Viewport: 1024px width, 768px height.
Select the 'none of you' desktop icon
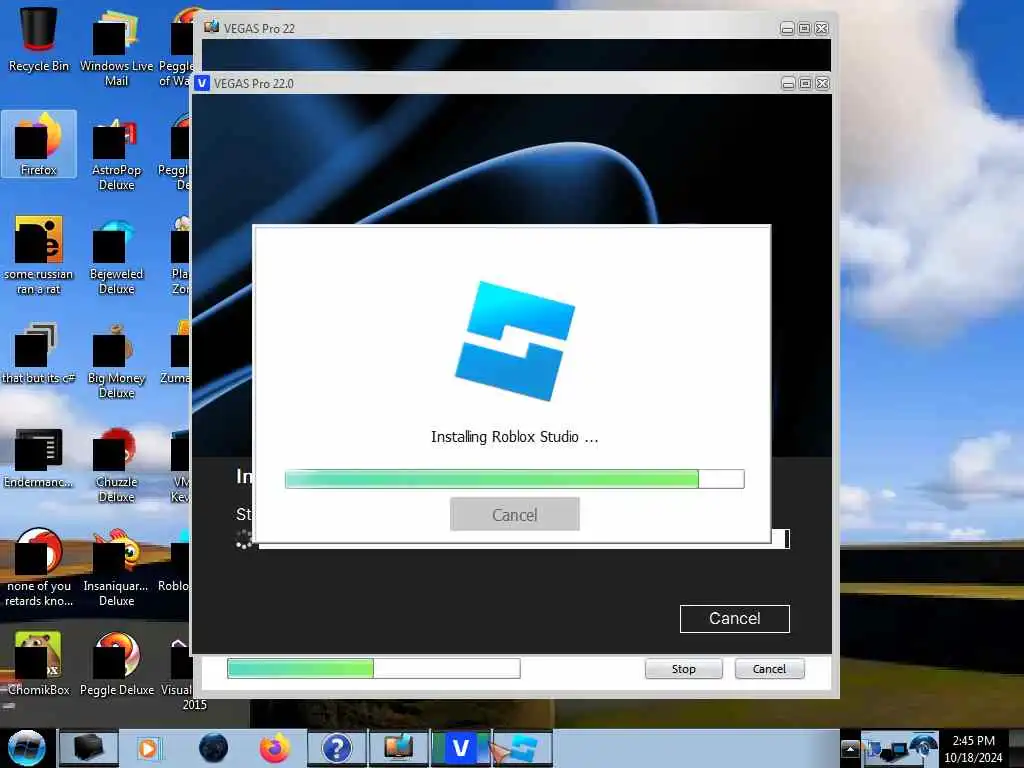pyautogui.click(x=39, y=567)
